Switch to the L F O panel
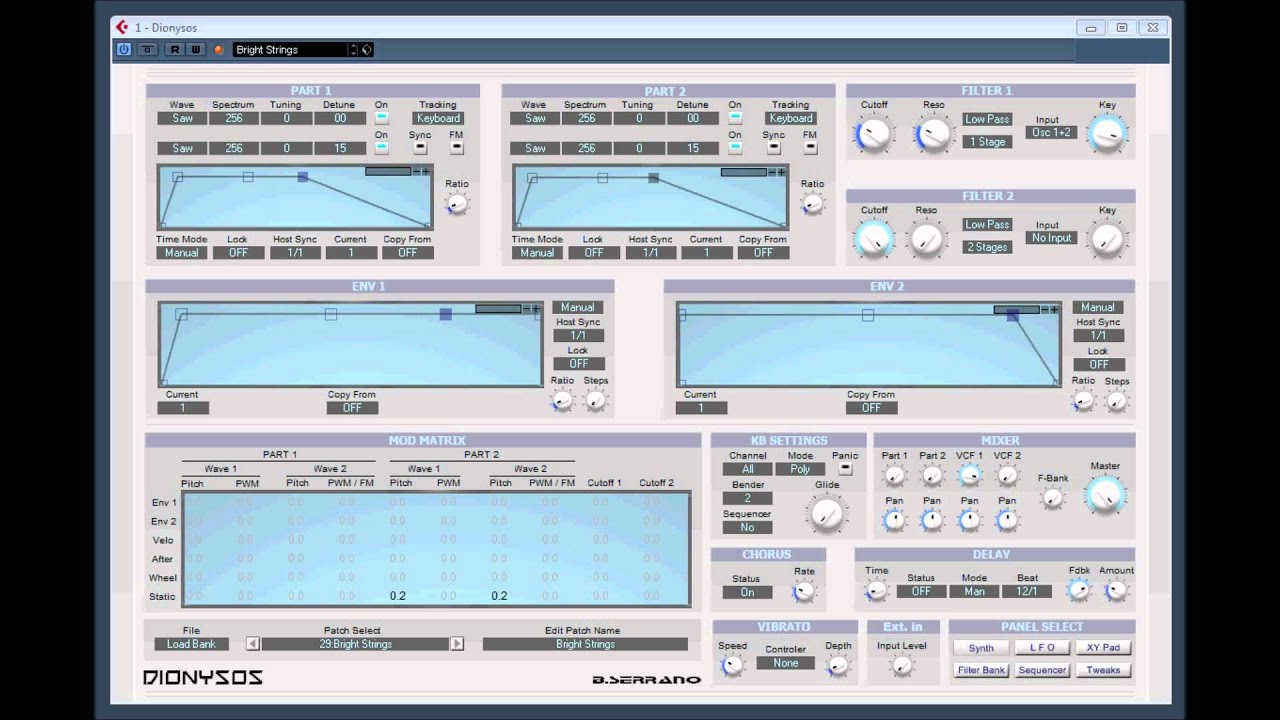Viewport: 1280px width, 720px height. pyautogui.click(x=1042, y=648)
